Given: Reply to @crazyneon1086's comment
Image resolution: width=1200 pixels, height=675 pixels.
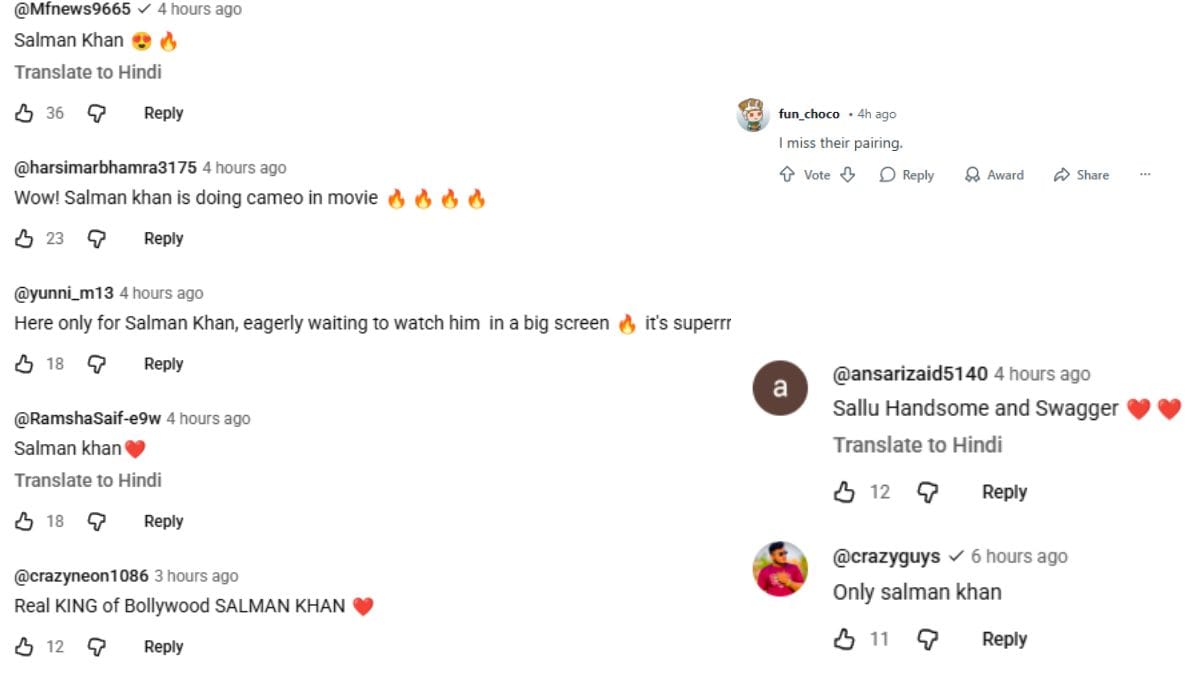Looking at the screenshot, I should [162, 646].
